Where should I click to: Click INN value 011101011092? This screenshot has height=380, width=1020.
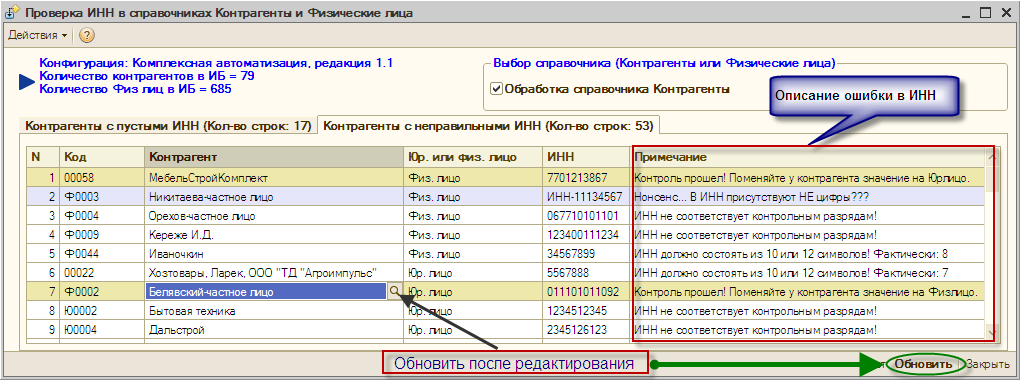point(586,292)
